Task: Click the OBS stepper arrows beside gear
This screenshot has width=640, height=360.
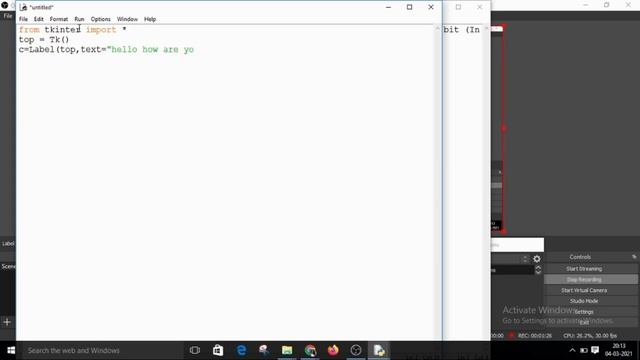Action: click(x=525, y=259)
